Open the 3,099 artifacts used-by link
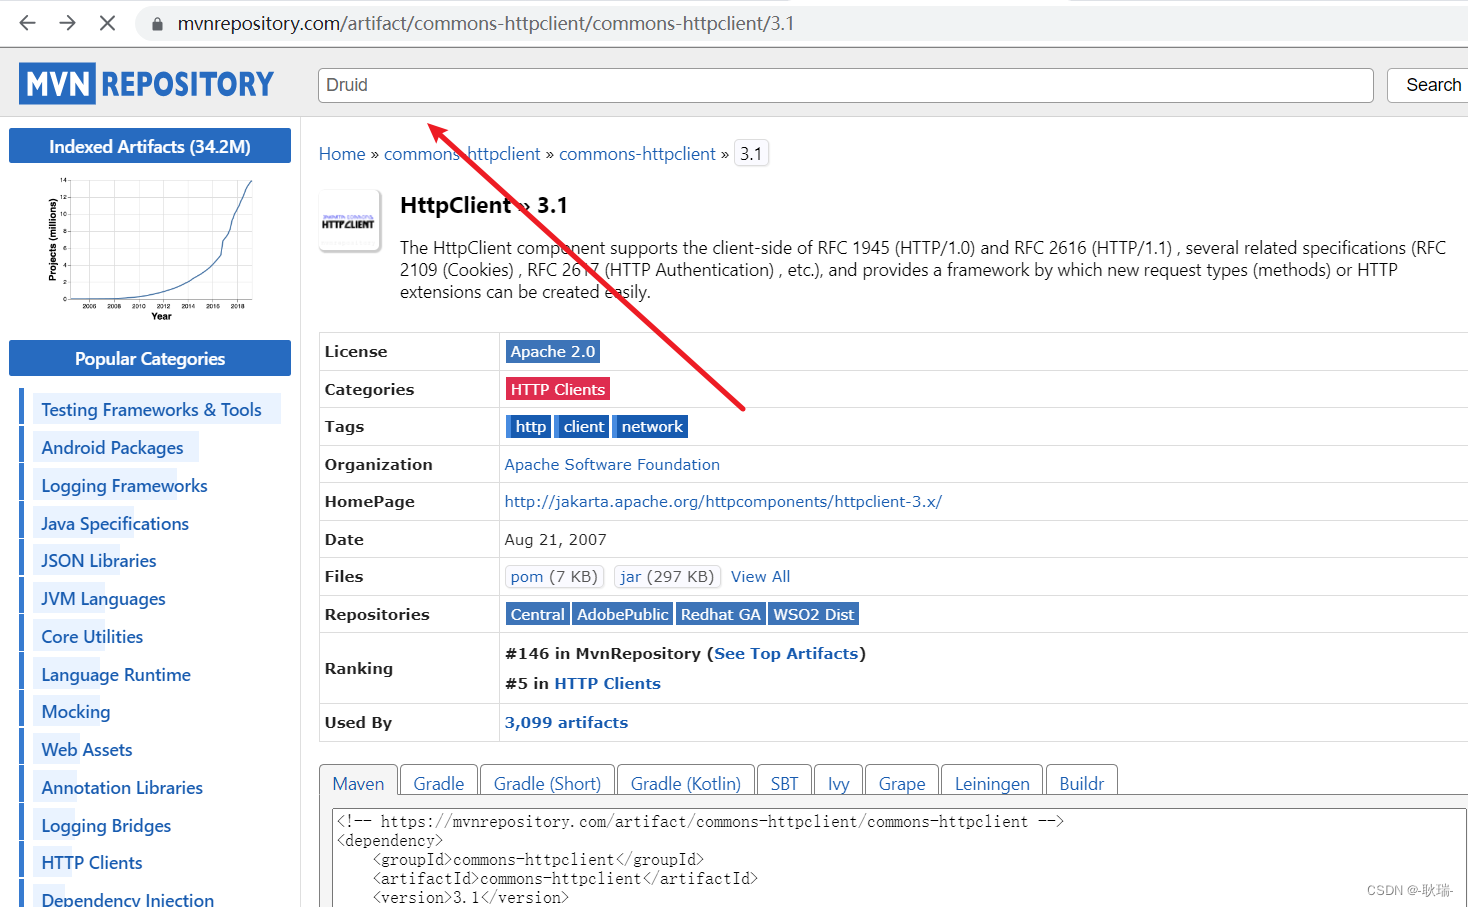Screen dimensions: 1468x907 click(566, 723)
